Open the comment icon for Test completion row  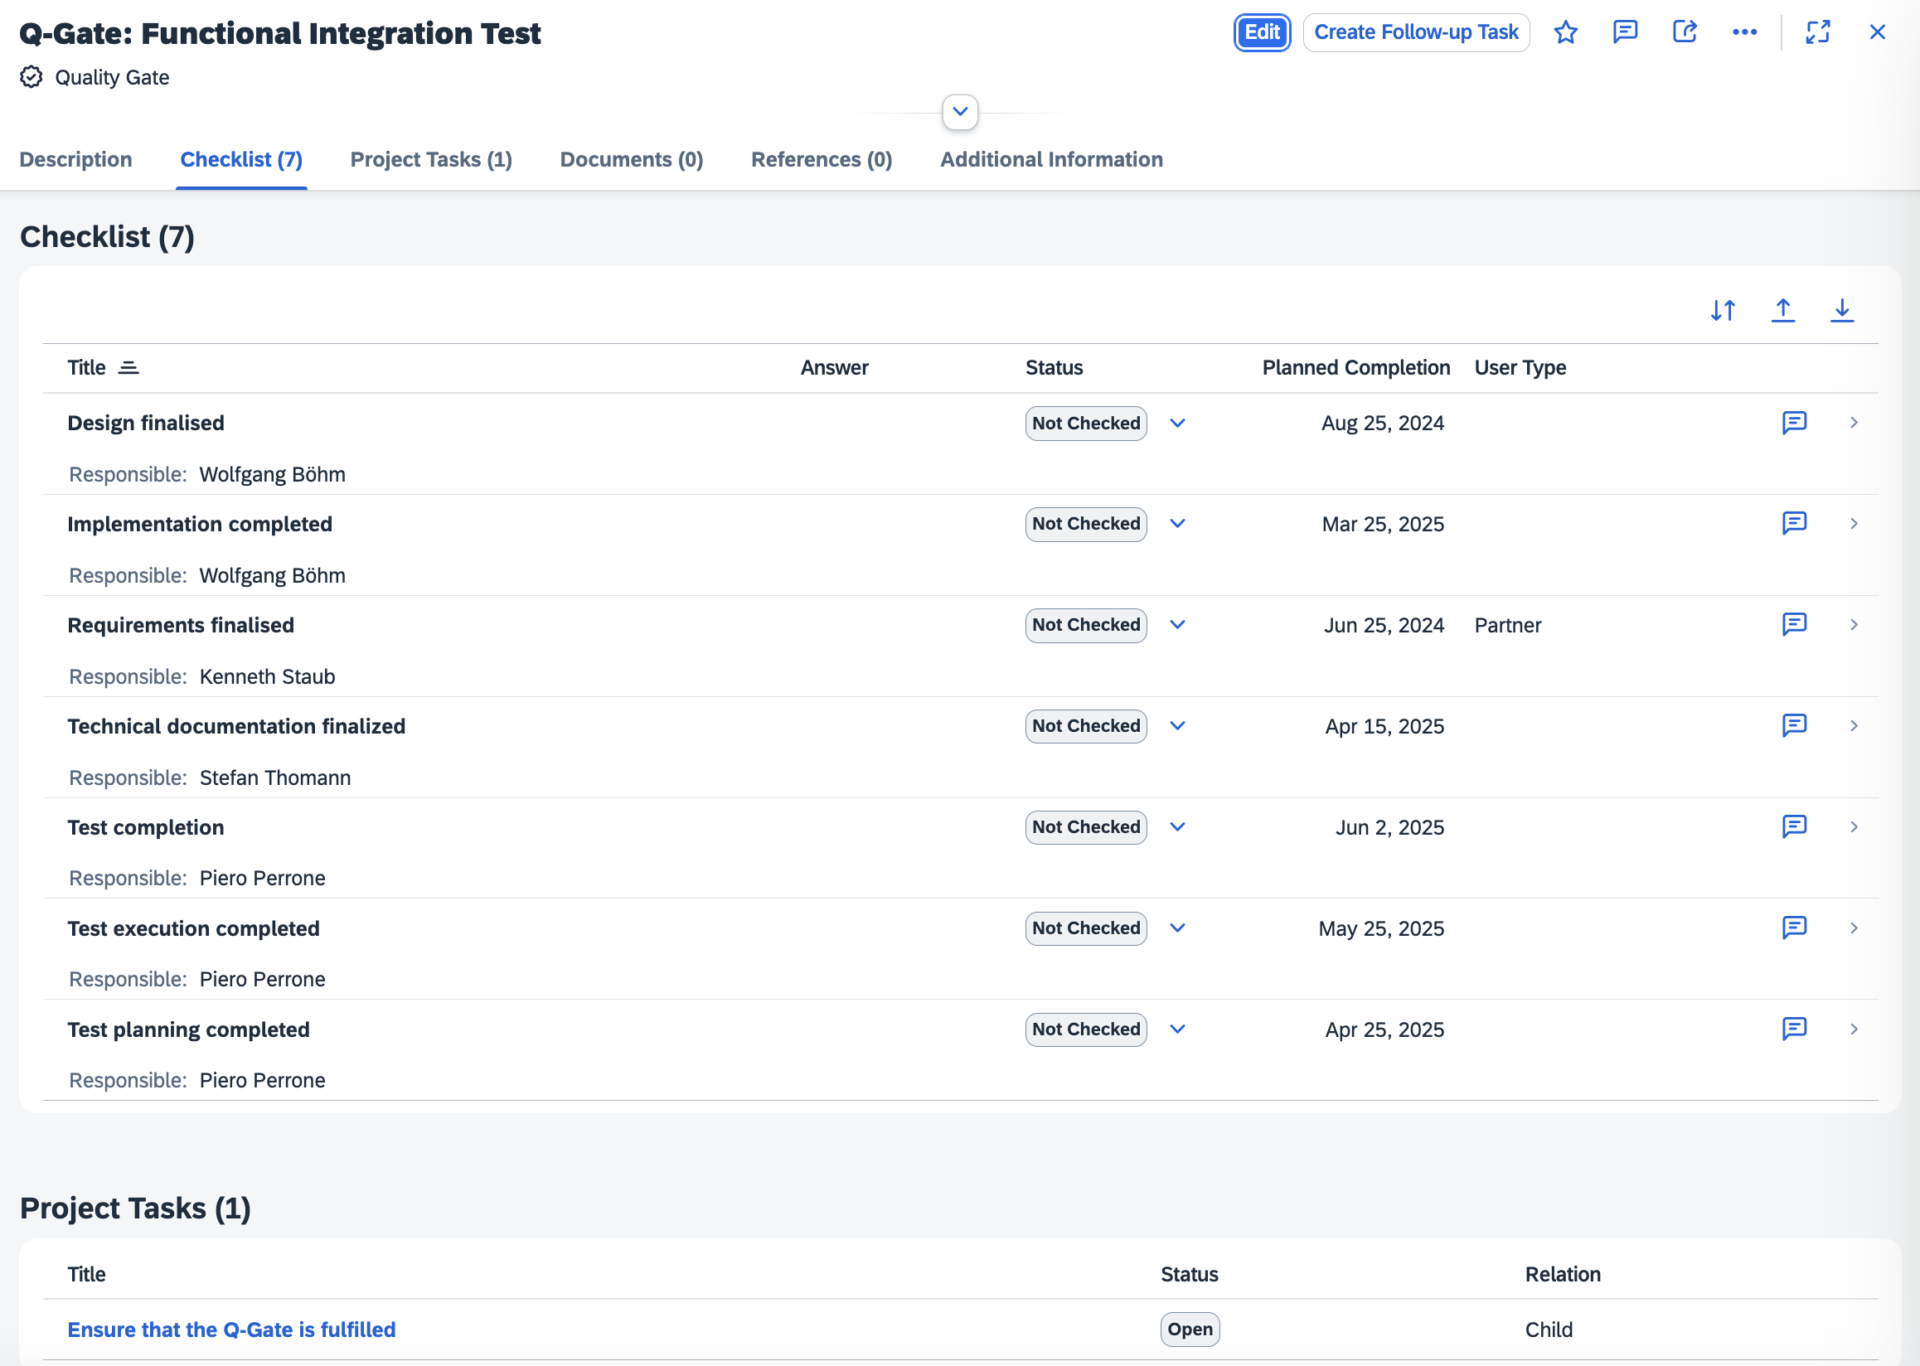[1794, 827]
